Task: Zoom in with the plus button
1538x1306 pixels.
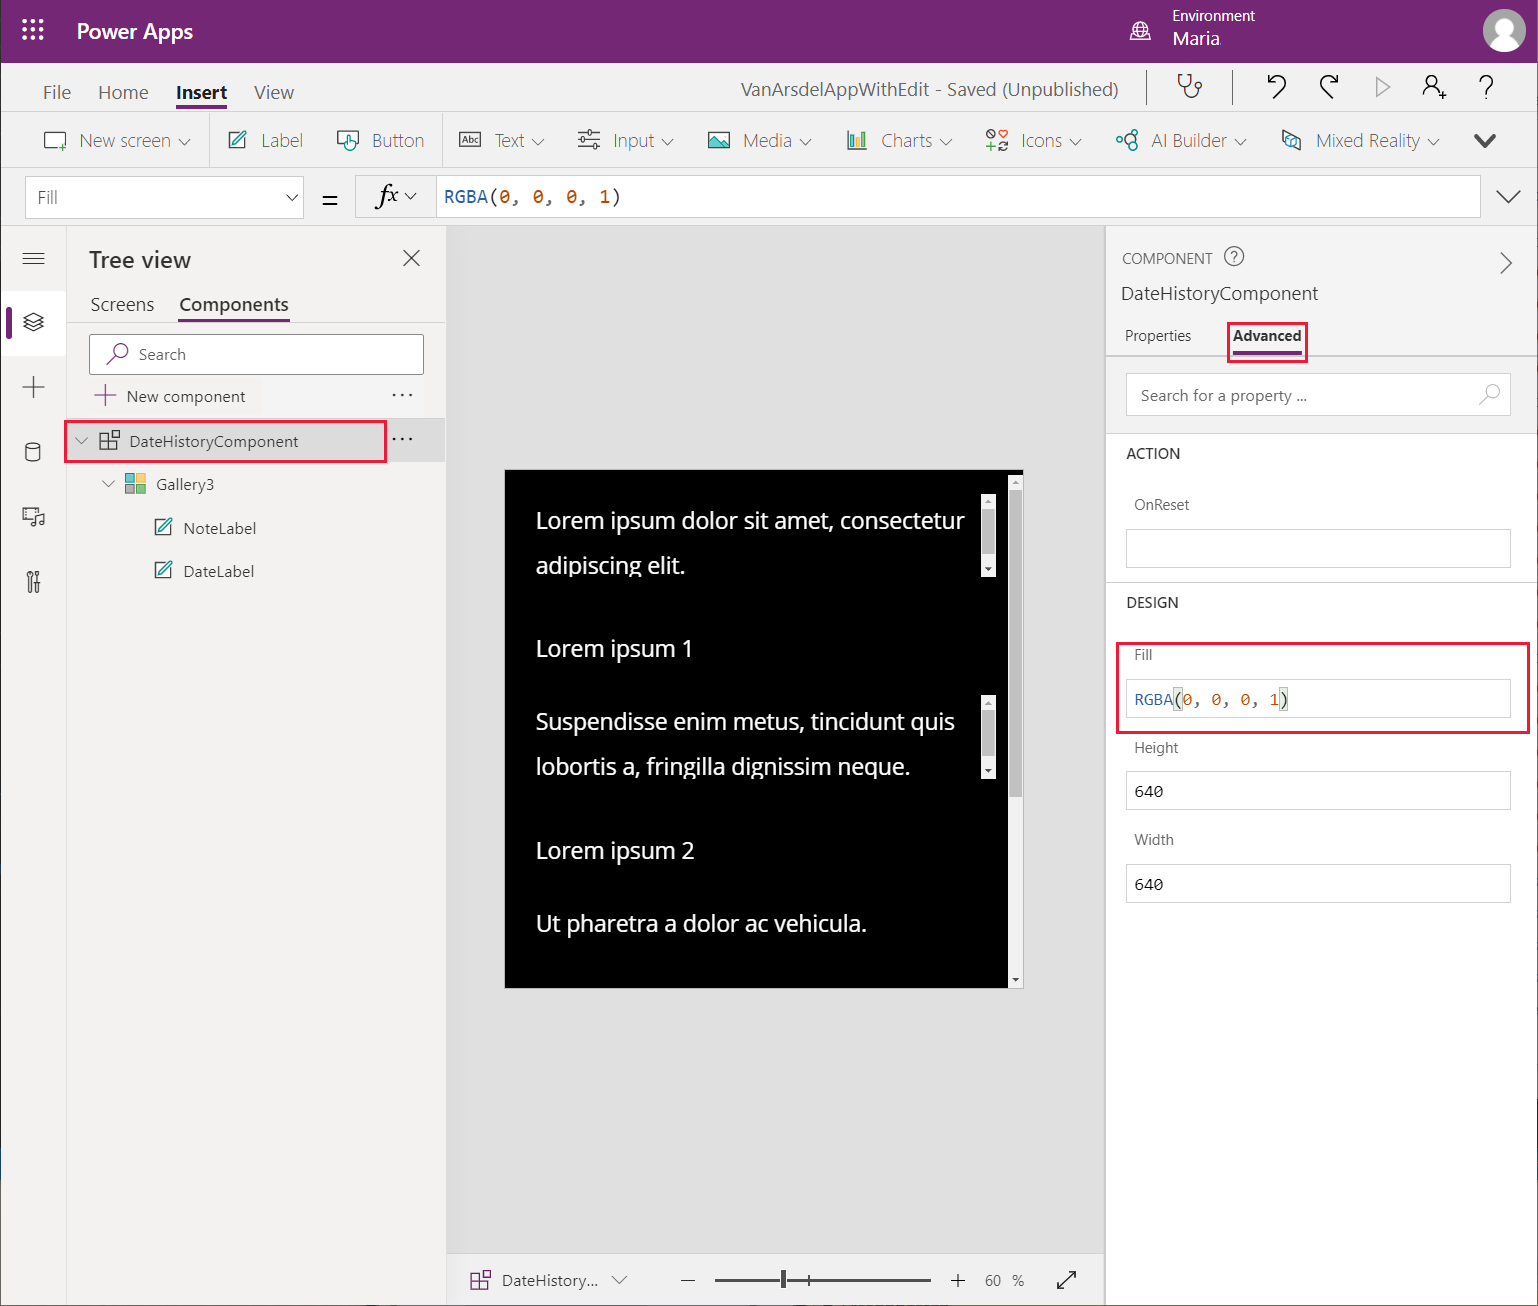Action: [957, 1280]
